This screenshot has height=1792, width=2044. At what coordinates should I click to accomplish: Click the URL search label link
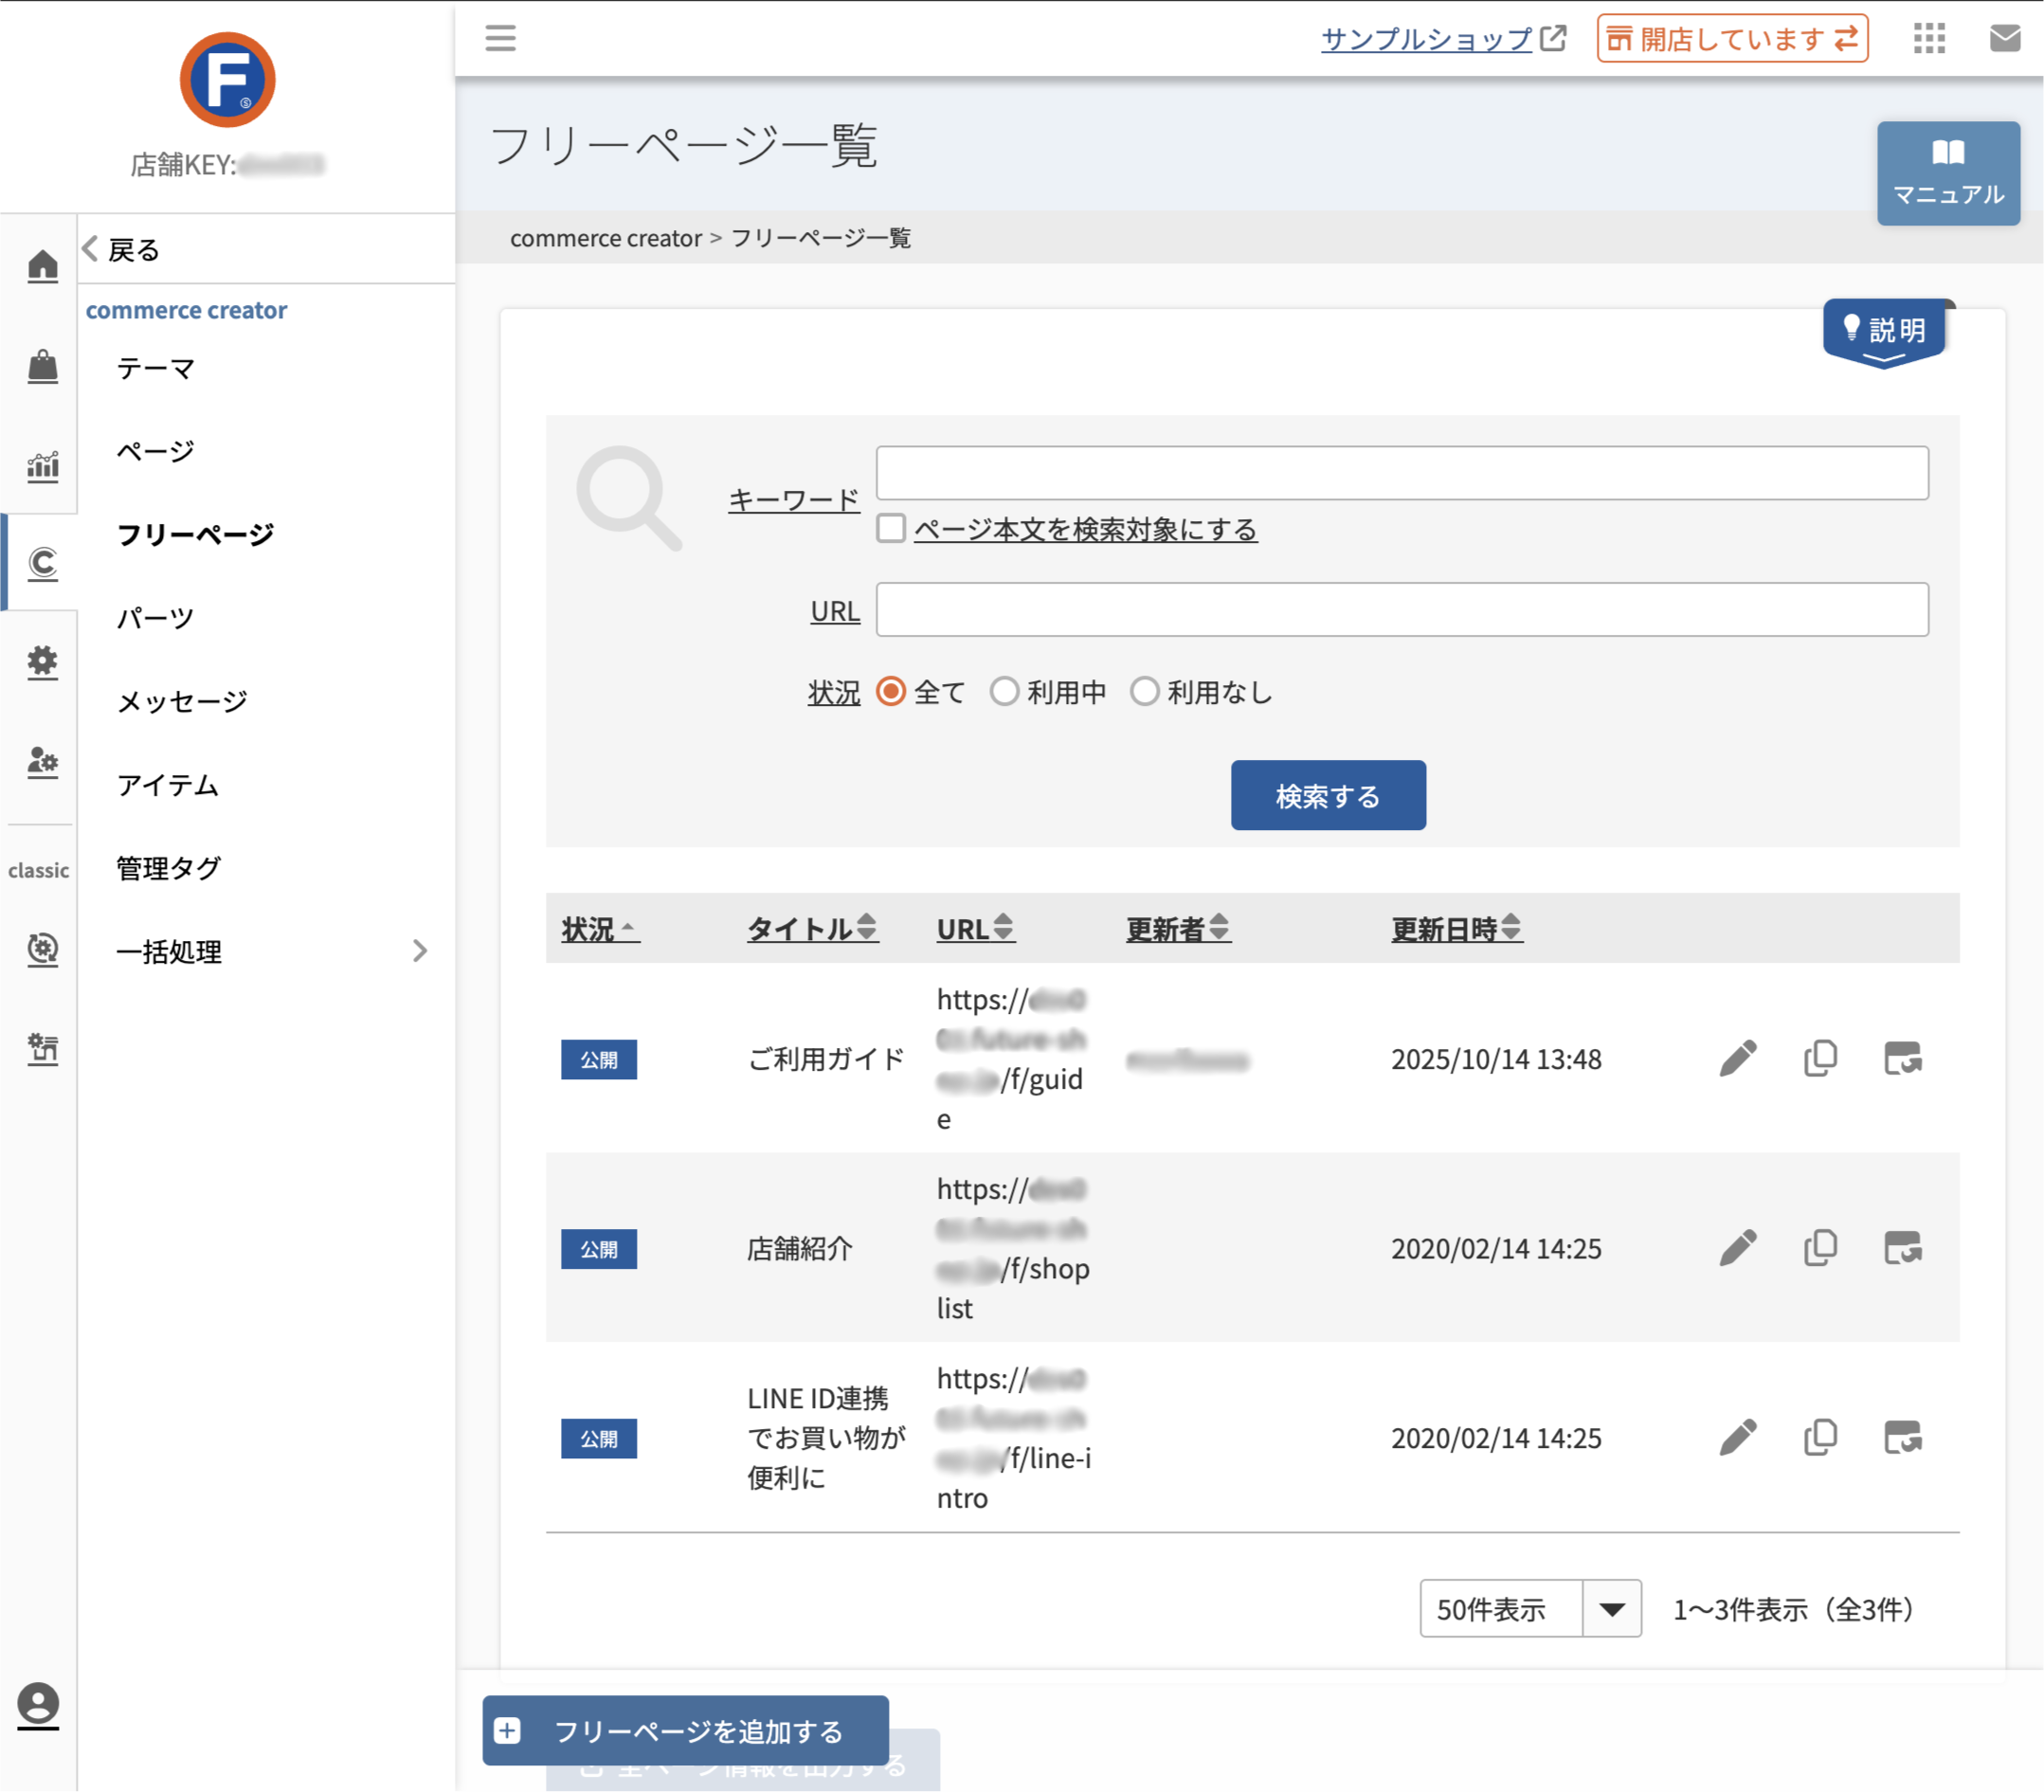click(x=835, y=610)
